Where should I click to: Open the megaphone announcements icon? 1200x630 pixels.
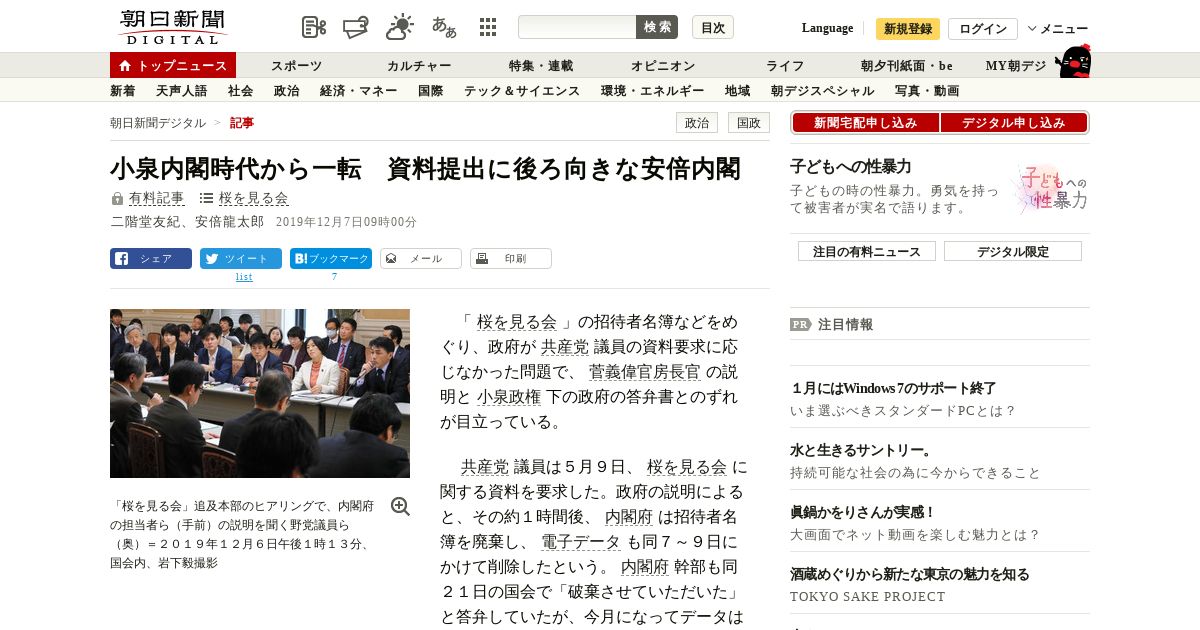pyautogui.click(x=356, y=27)
